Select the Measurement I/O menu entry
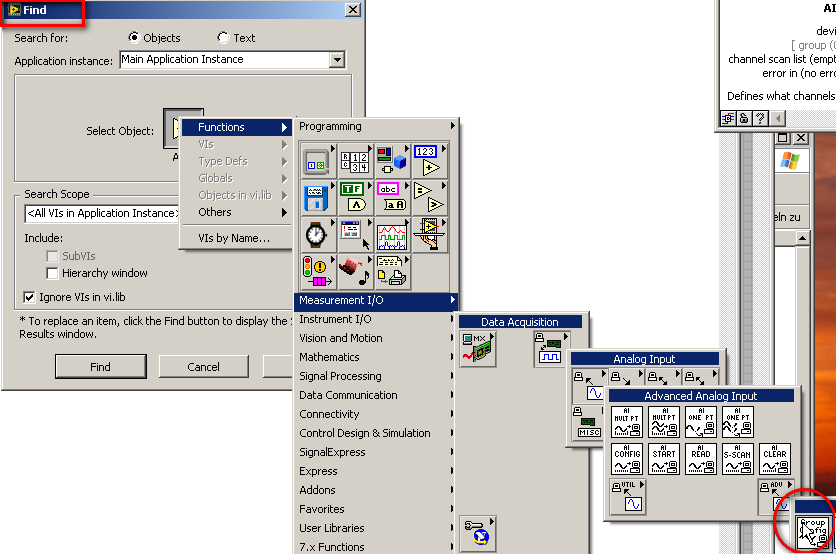Screen dimensions: 836x554 (x=376, y=300)
